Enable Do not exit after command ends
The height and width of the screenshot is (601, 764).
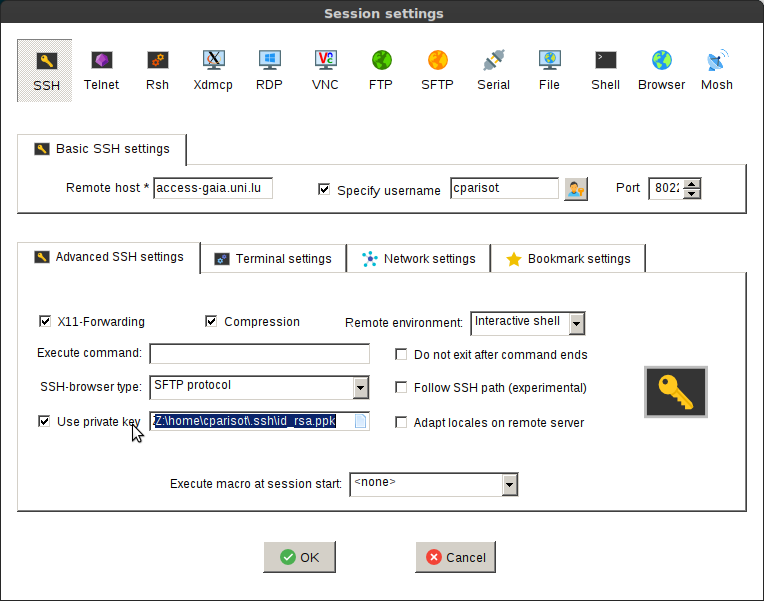pyautogui.click(x=401, y=355)
